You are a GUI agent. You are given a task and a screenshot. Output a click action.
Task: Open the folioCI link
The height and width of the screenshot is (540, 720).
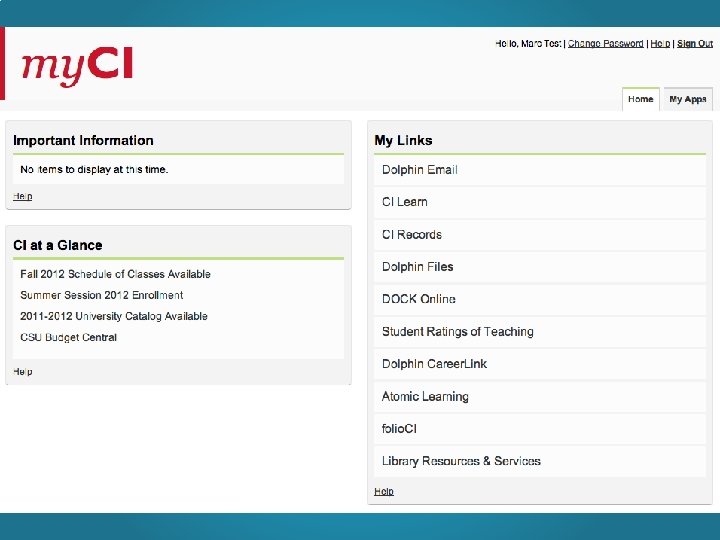pyautogui.click(x=540, y=428)
